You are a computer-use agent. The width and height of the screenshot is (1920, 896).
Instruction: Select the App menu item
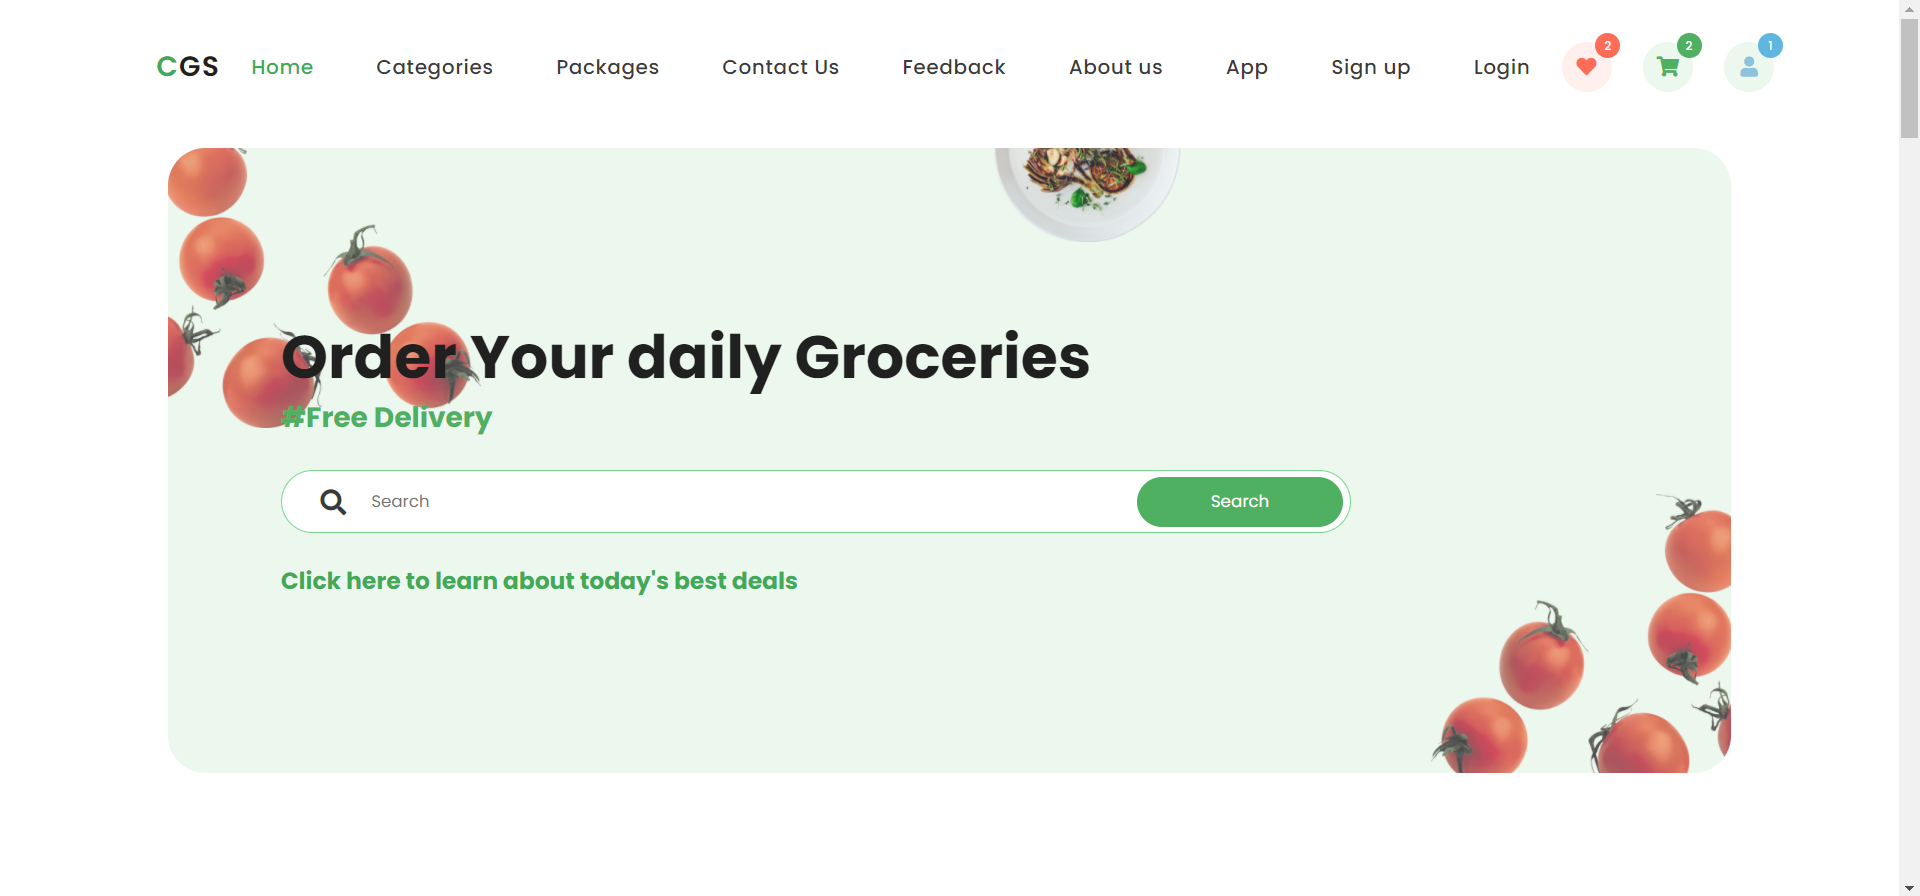pos(1246,67)
